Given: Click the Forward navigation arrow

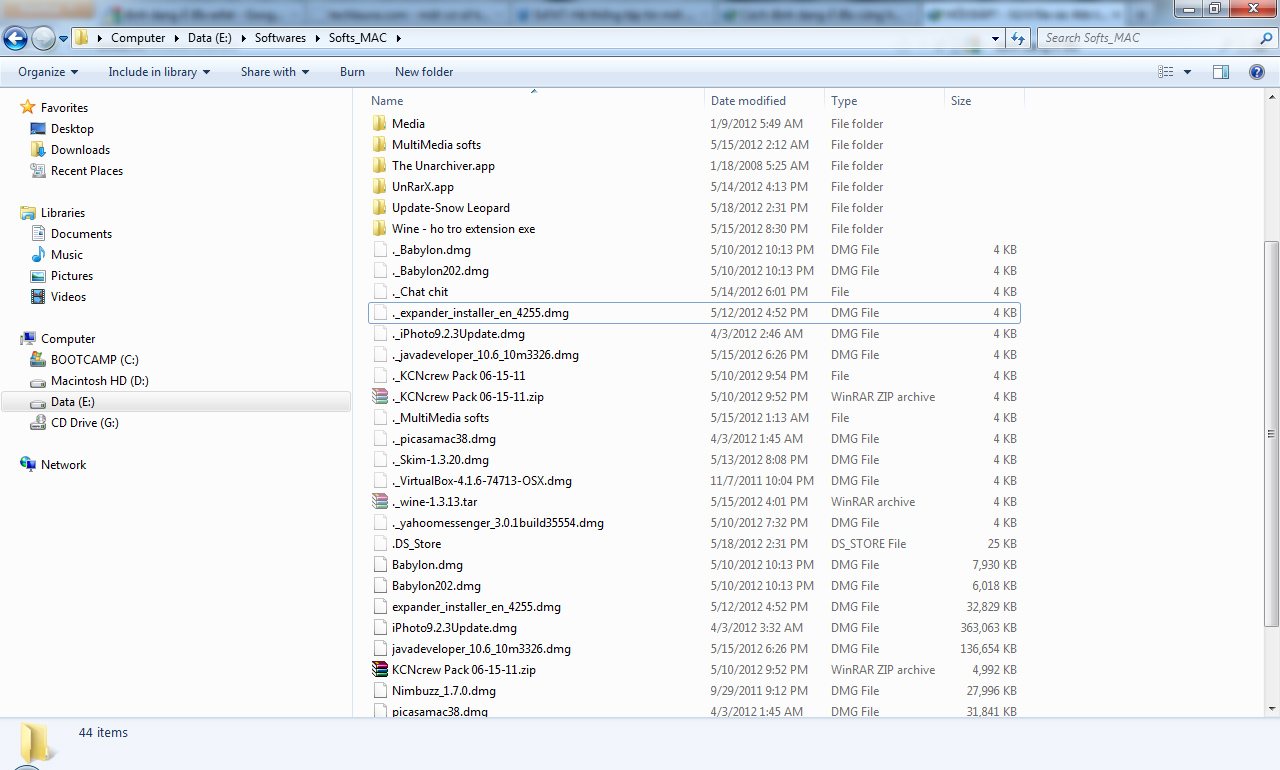Looking at the screenshot, I should pos(43,38).
